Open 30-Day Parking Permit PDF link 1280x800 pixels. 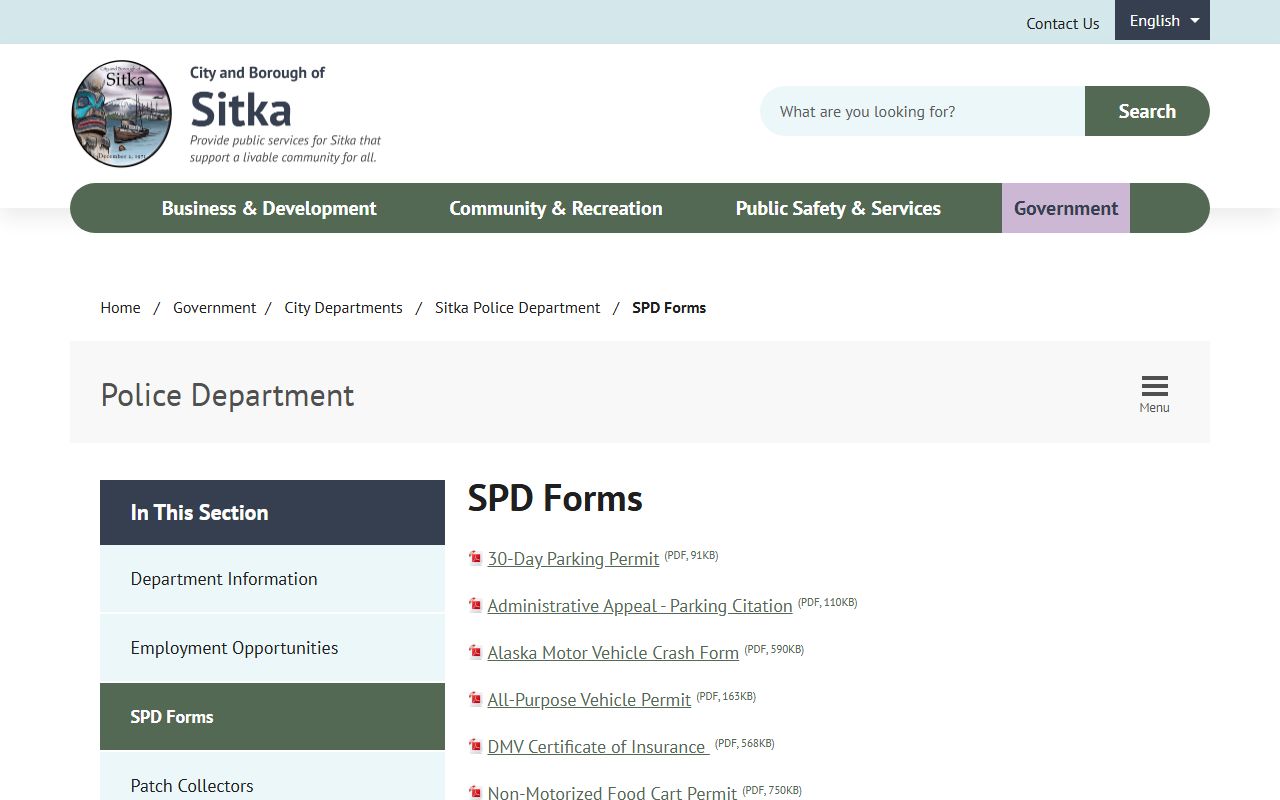click(573, 559)
